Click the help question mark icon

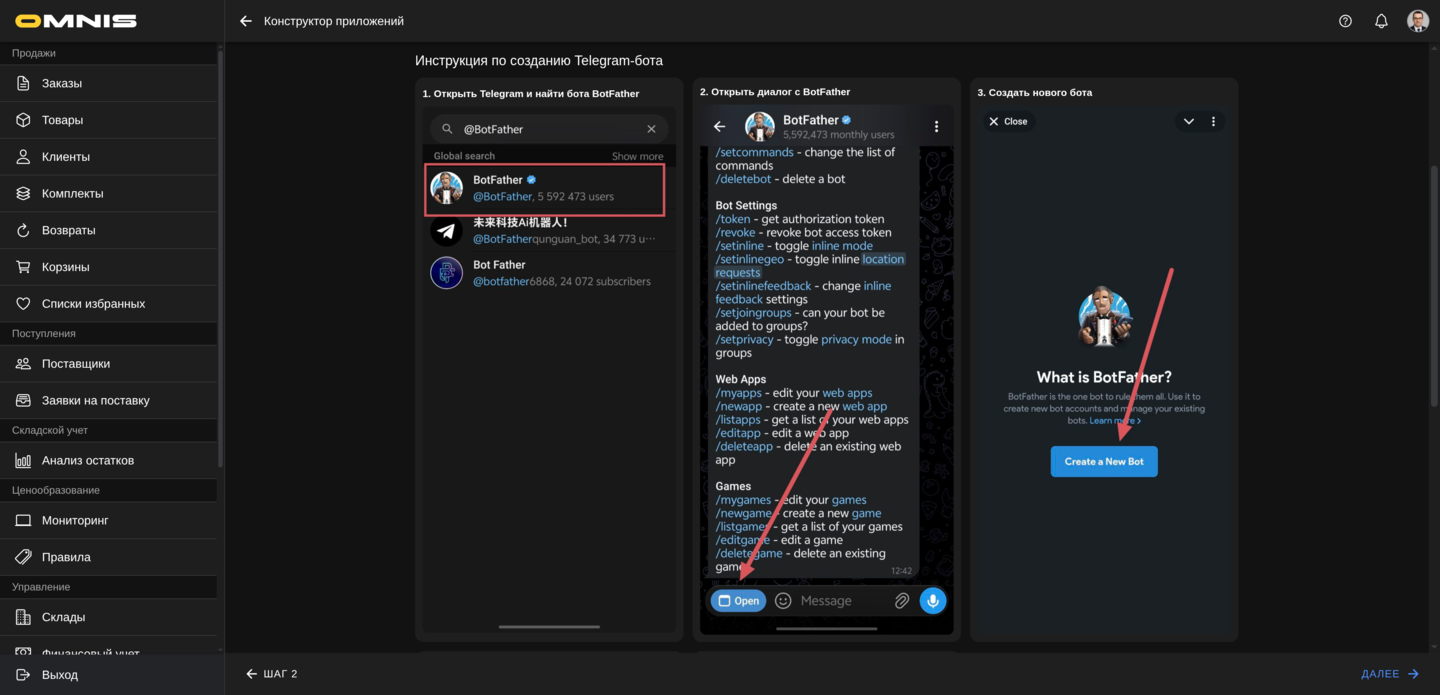click(x=1345, y=20)
